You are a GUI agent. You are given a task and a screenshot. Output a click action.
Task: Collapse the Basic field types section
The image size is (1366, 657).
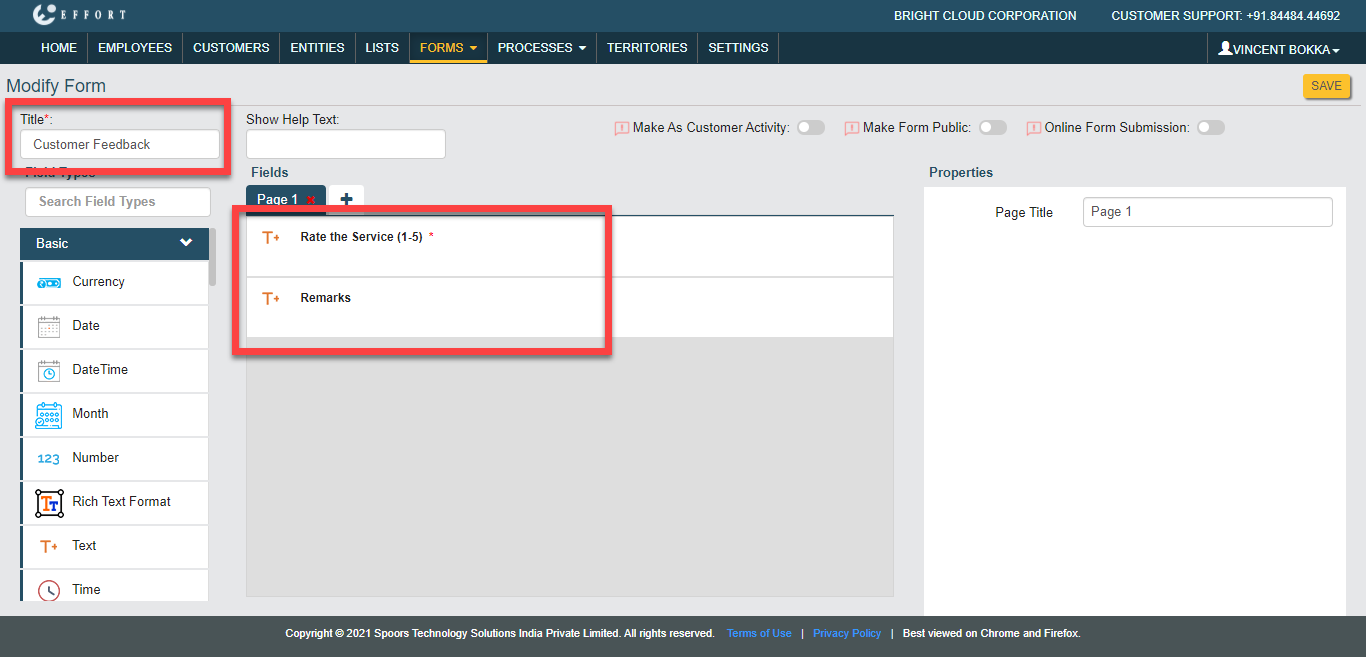pyautogui.click(x=186, y=243)
